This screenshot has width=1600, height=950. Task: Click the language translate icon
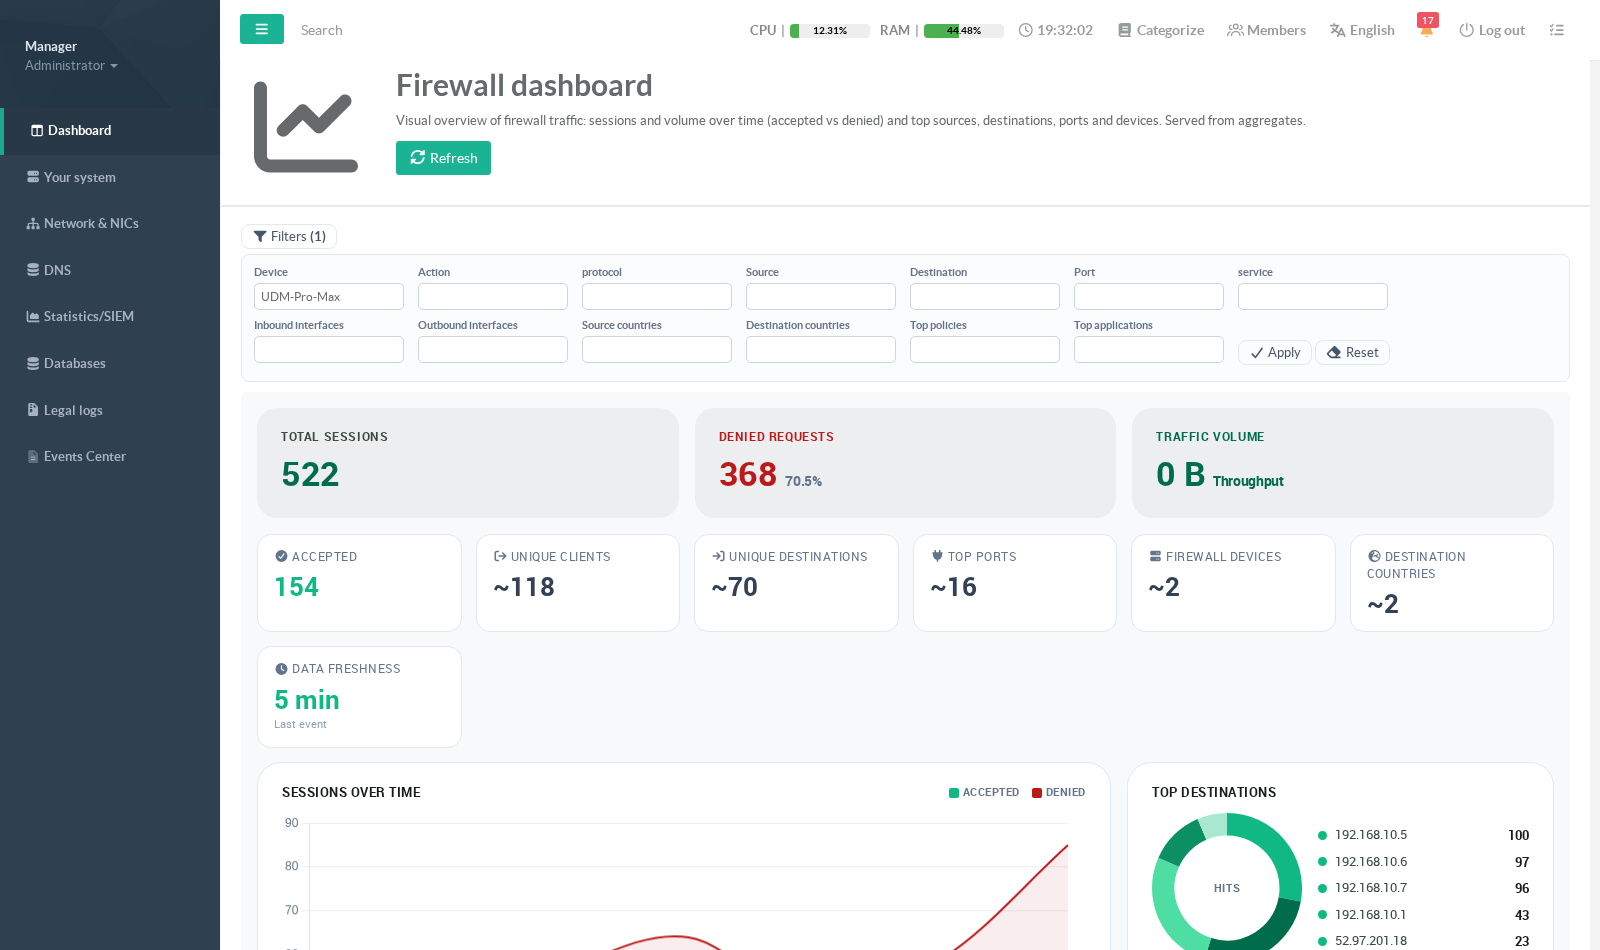(1337, 30)
